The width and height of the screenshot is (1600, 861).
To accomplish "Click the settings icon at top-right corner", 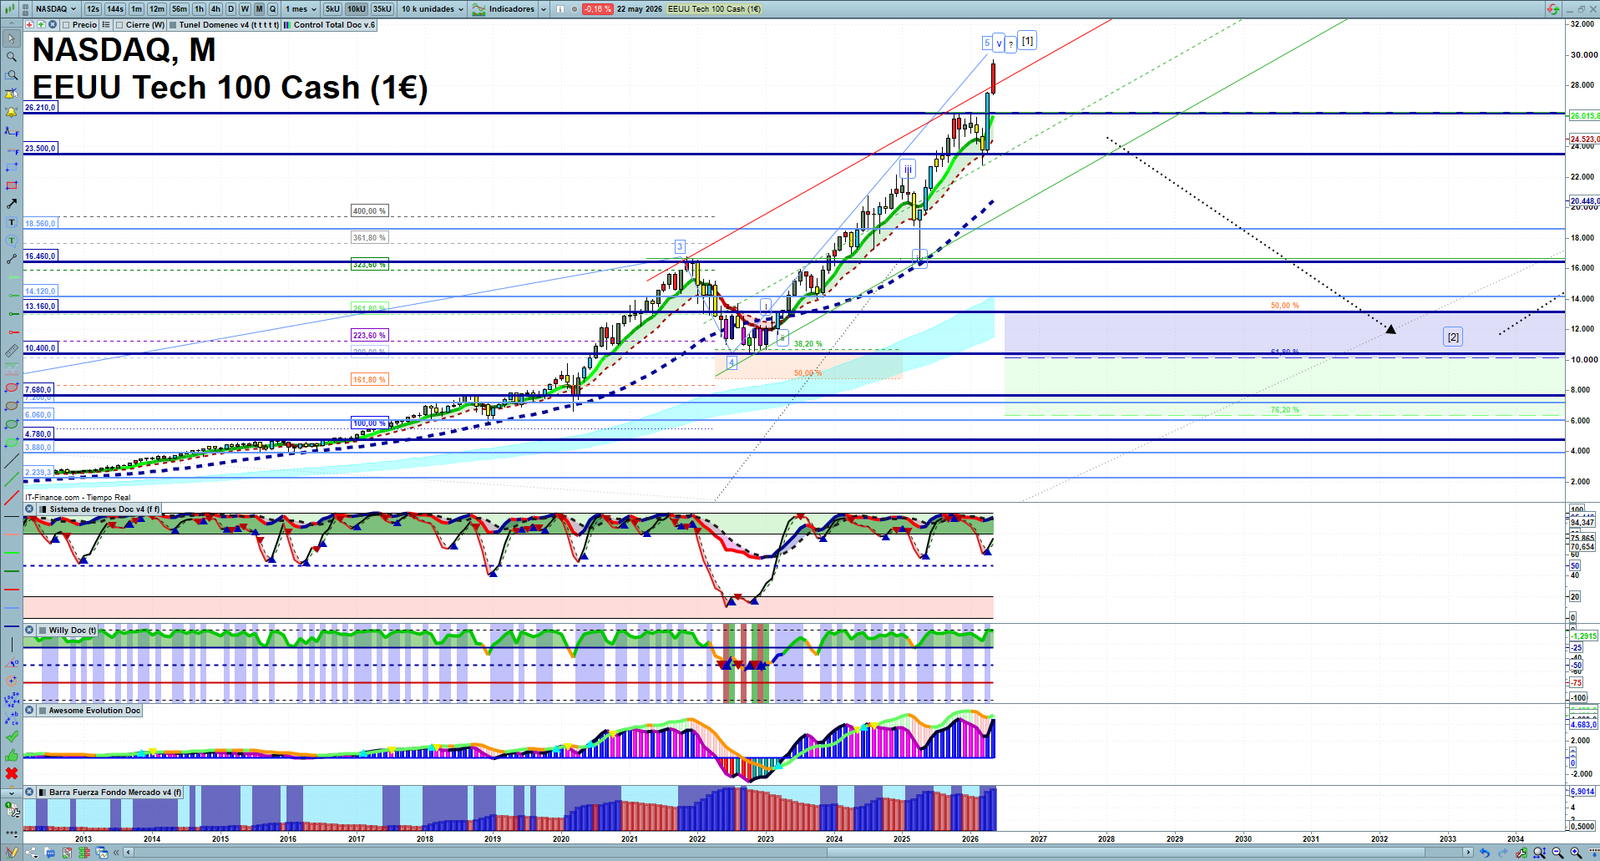I will pyautogui.click(x=1553, y=8).
